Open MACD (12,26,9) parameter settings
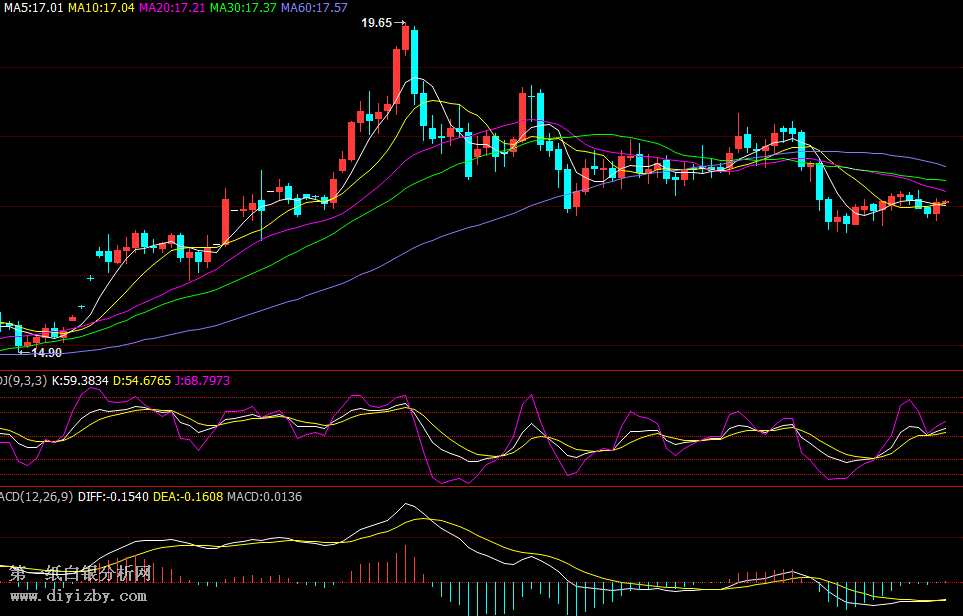This screenshot has height=616, width=963. point(35,496)
